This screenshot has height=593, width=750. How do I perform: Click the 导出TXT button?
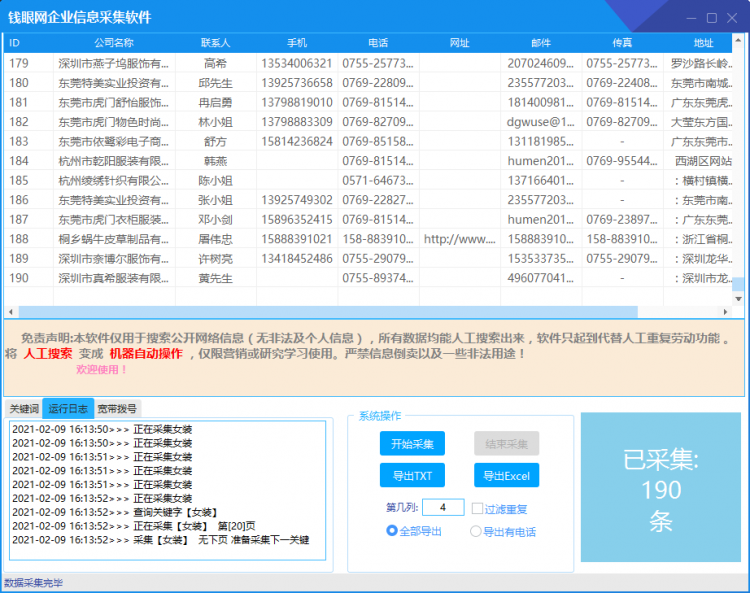tap(412, 475)
